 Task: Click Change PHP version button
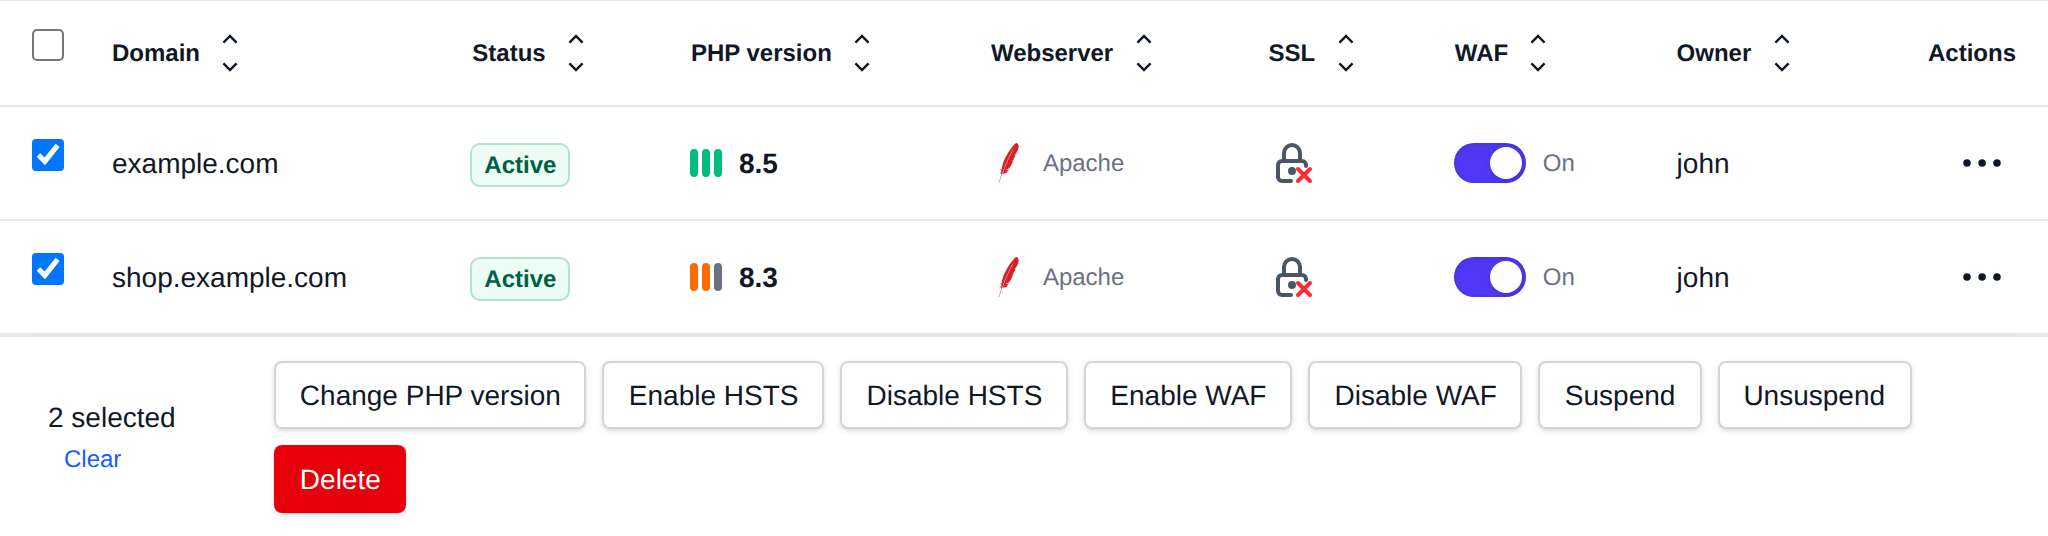430,395
